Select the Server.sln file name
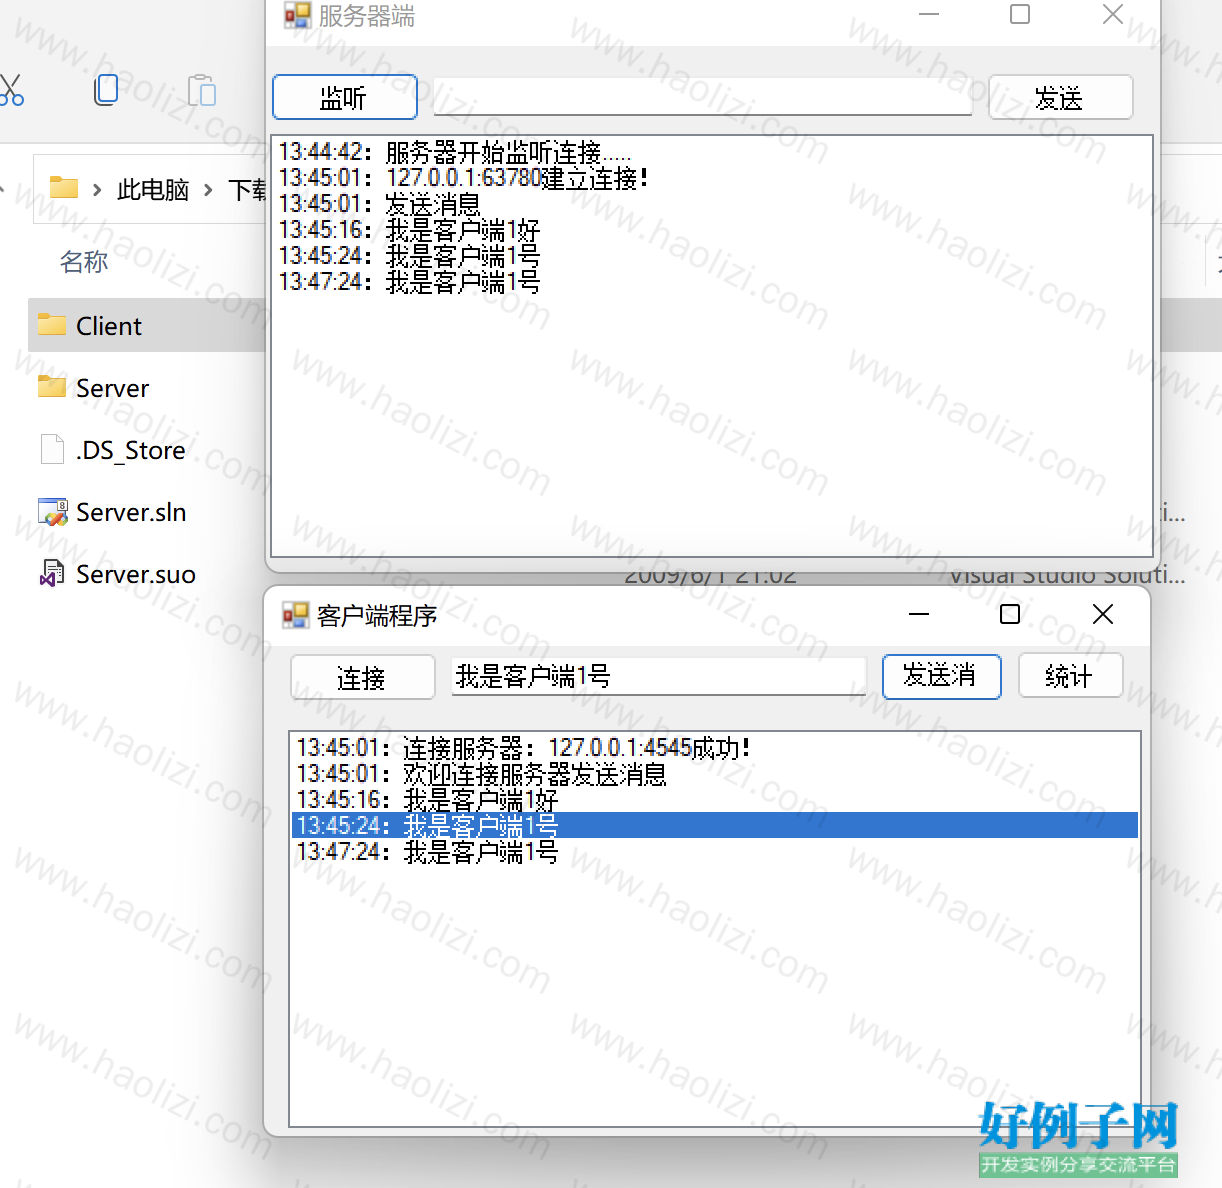Screen dimensions: 1222x1188 point(131,512)
